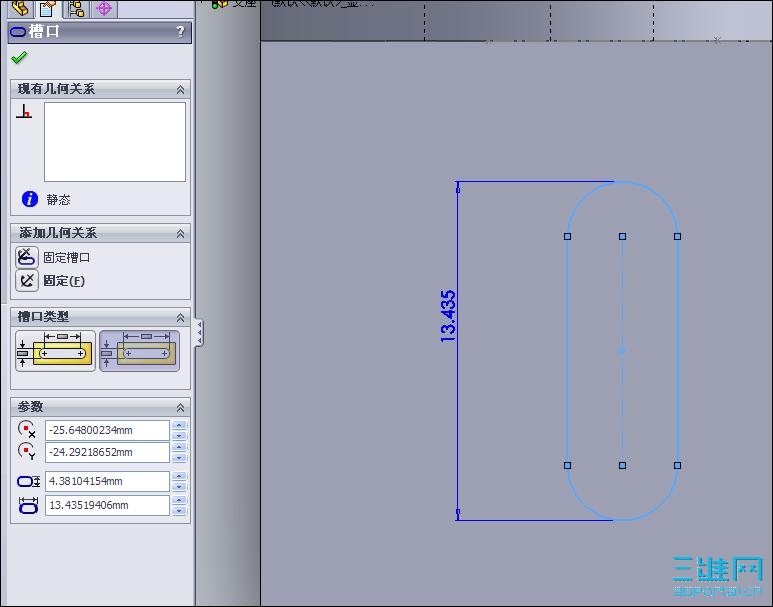Select 固定(F) relation label
This screenshot has width=773, height=607.
click(x=64, y=281)
